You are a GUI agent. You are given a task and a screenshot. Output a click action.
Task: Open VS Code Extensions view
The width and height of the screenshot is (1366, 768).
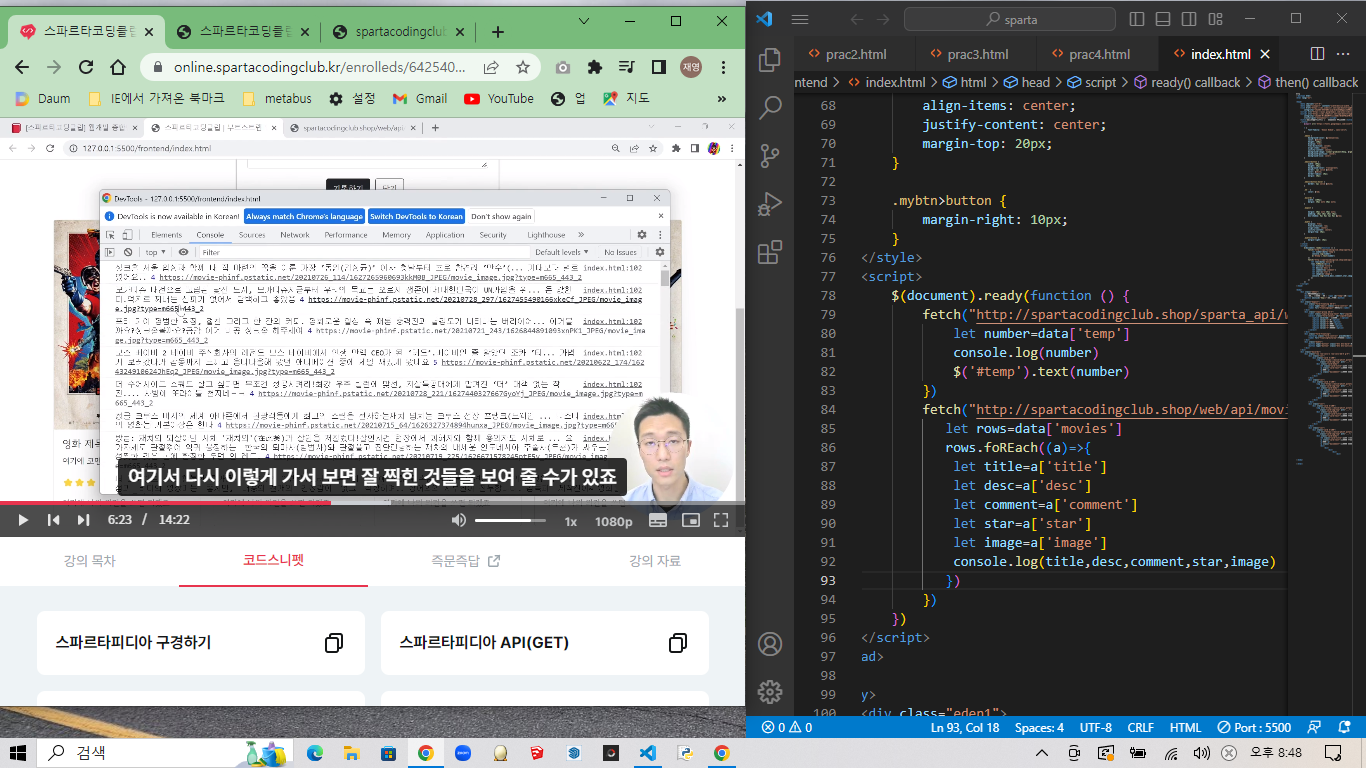tap(770, 252)
